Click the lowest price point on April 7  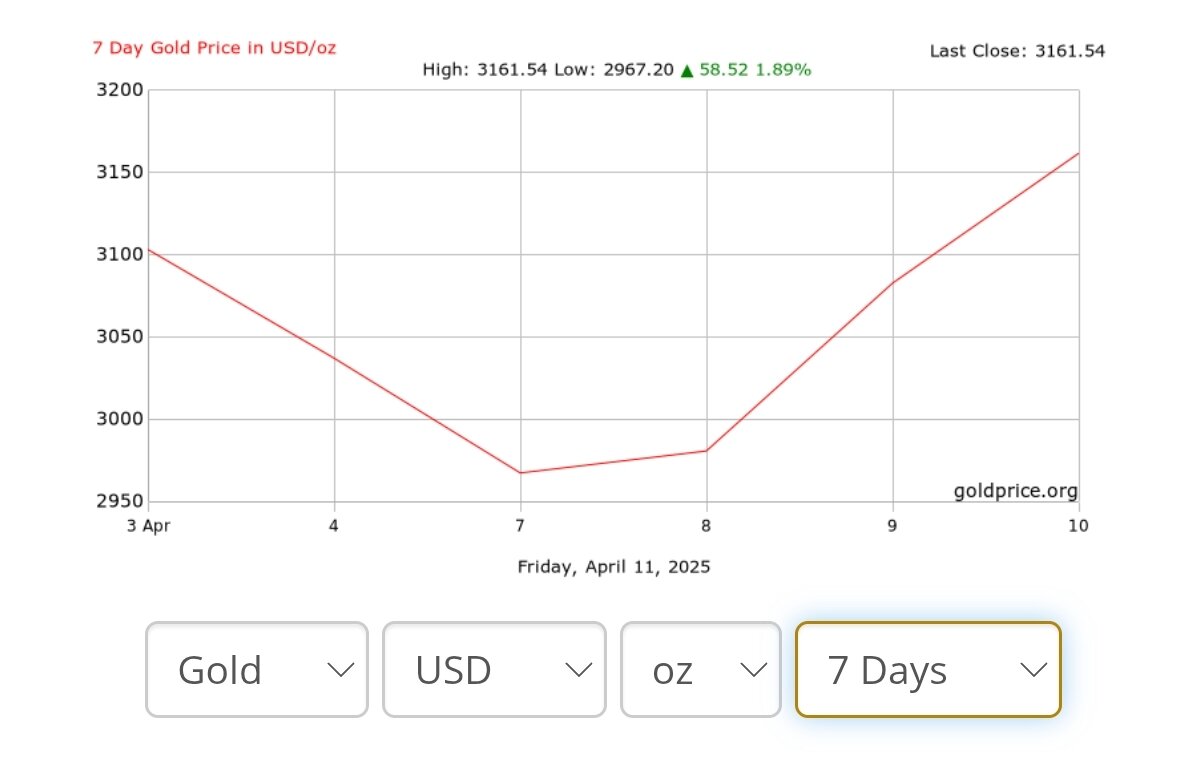(520, 473)
